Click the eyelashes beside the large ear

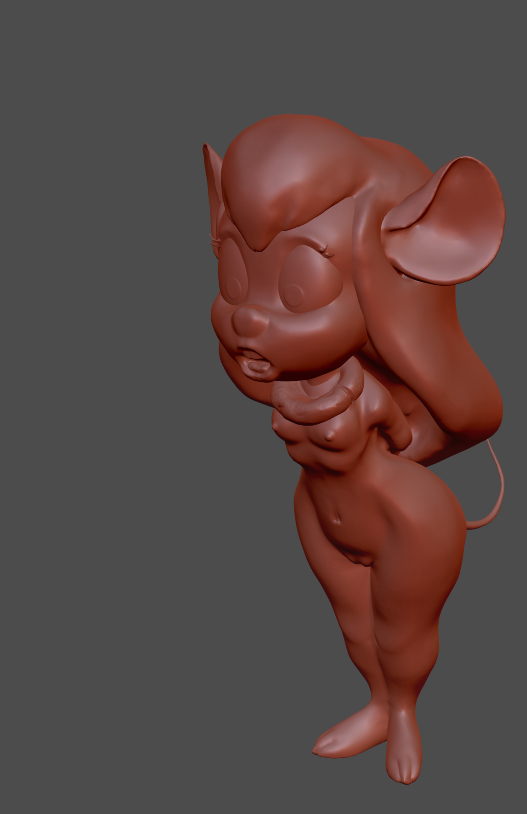(x=327, y=251)
